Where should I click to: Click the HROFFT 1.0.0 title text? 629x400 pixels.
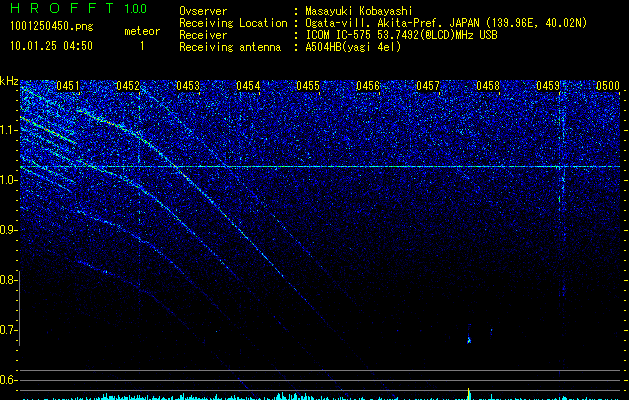(78, 8)
